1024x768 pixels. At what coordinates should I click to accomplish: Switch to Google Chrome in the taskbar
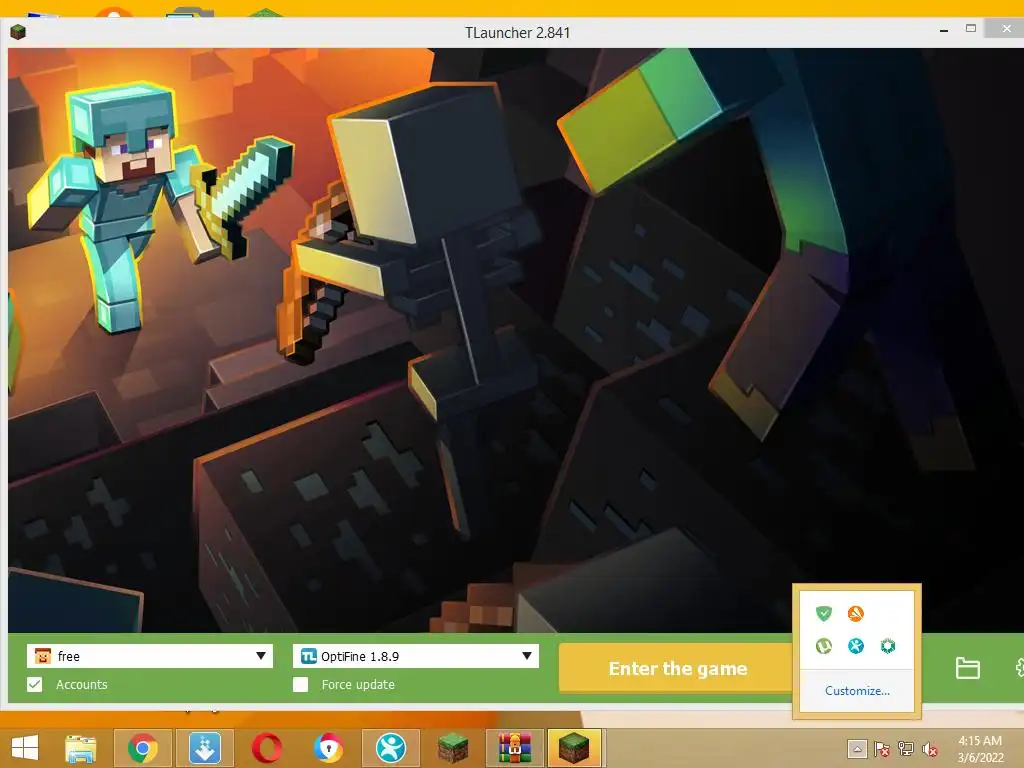pos(142,748)
